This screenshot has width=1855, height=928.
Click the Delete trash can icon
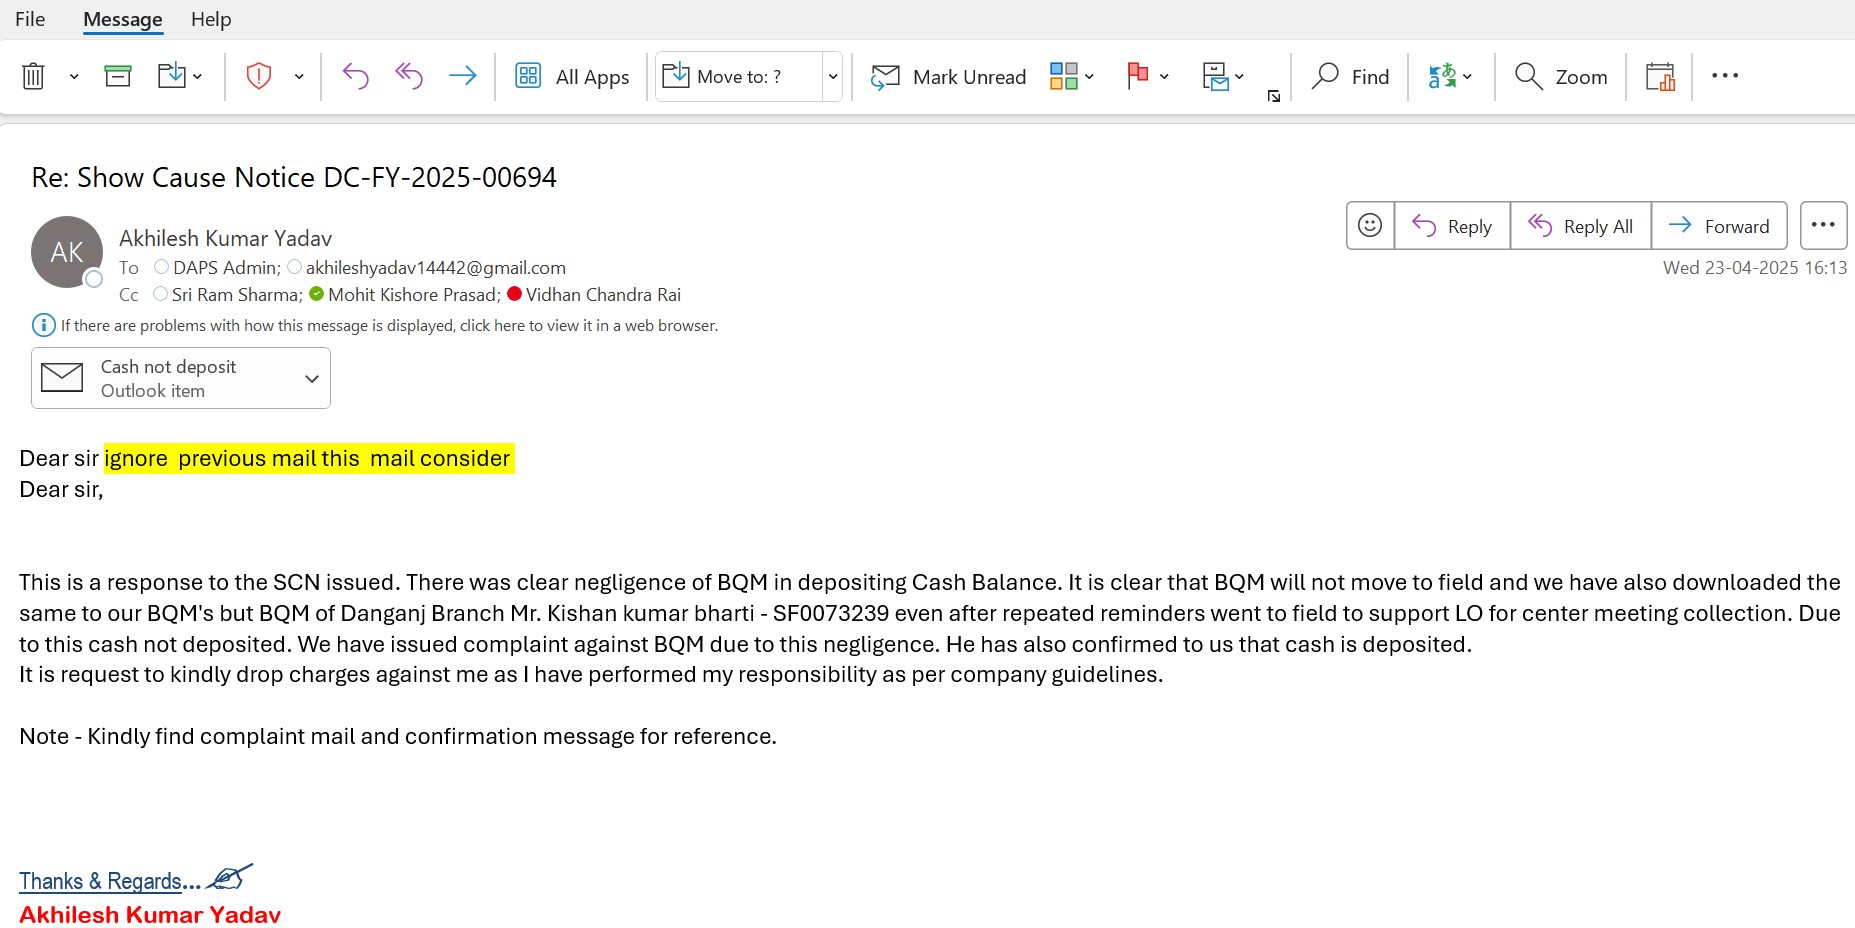click(33, 76)
